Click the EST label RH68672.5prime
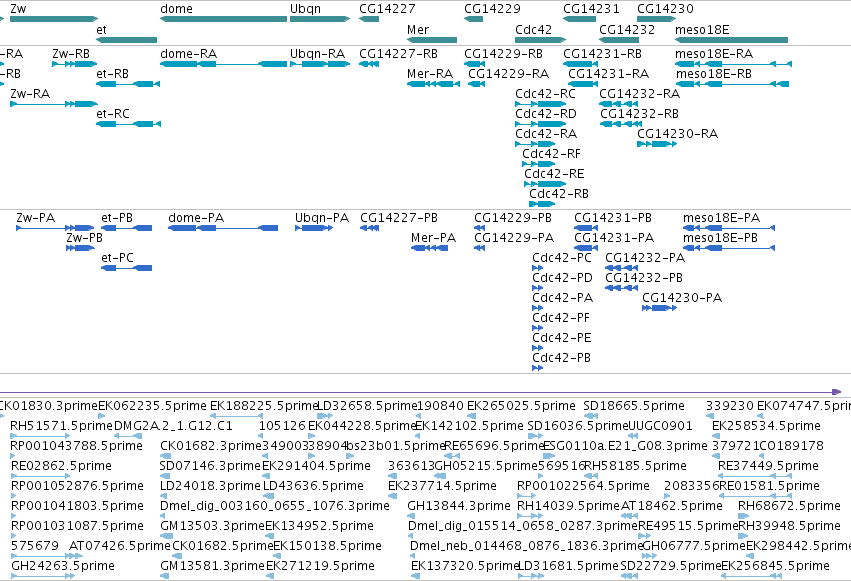This screenshot has height=581, width=851. pyautogui.click(x=789, y=506)
